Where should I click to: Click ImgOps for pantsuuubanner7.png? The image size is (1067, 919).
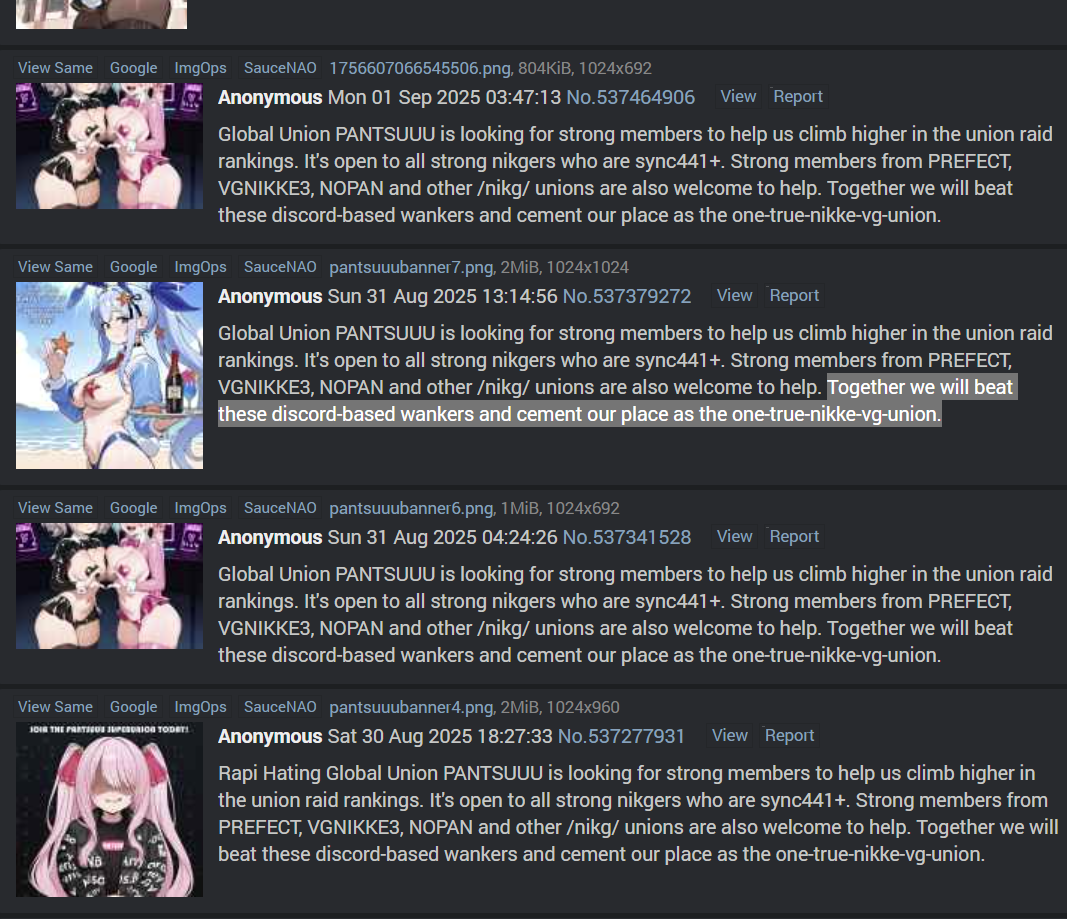pos(200,267)
